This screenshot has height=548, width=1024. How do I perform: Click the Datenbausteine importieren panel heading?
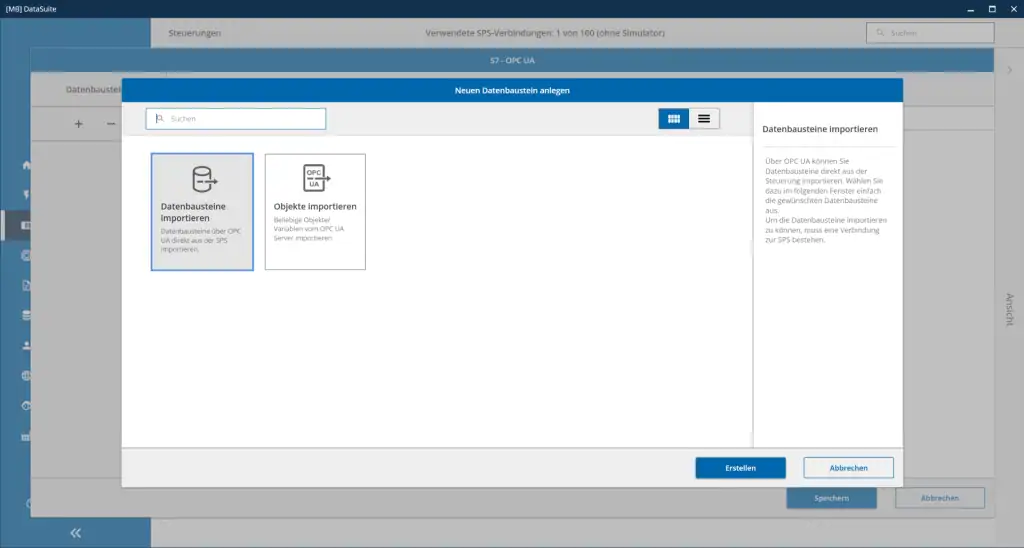[820, 129]
